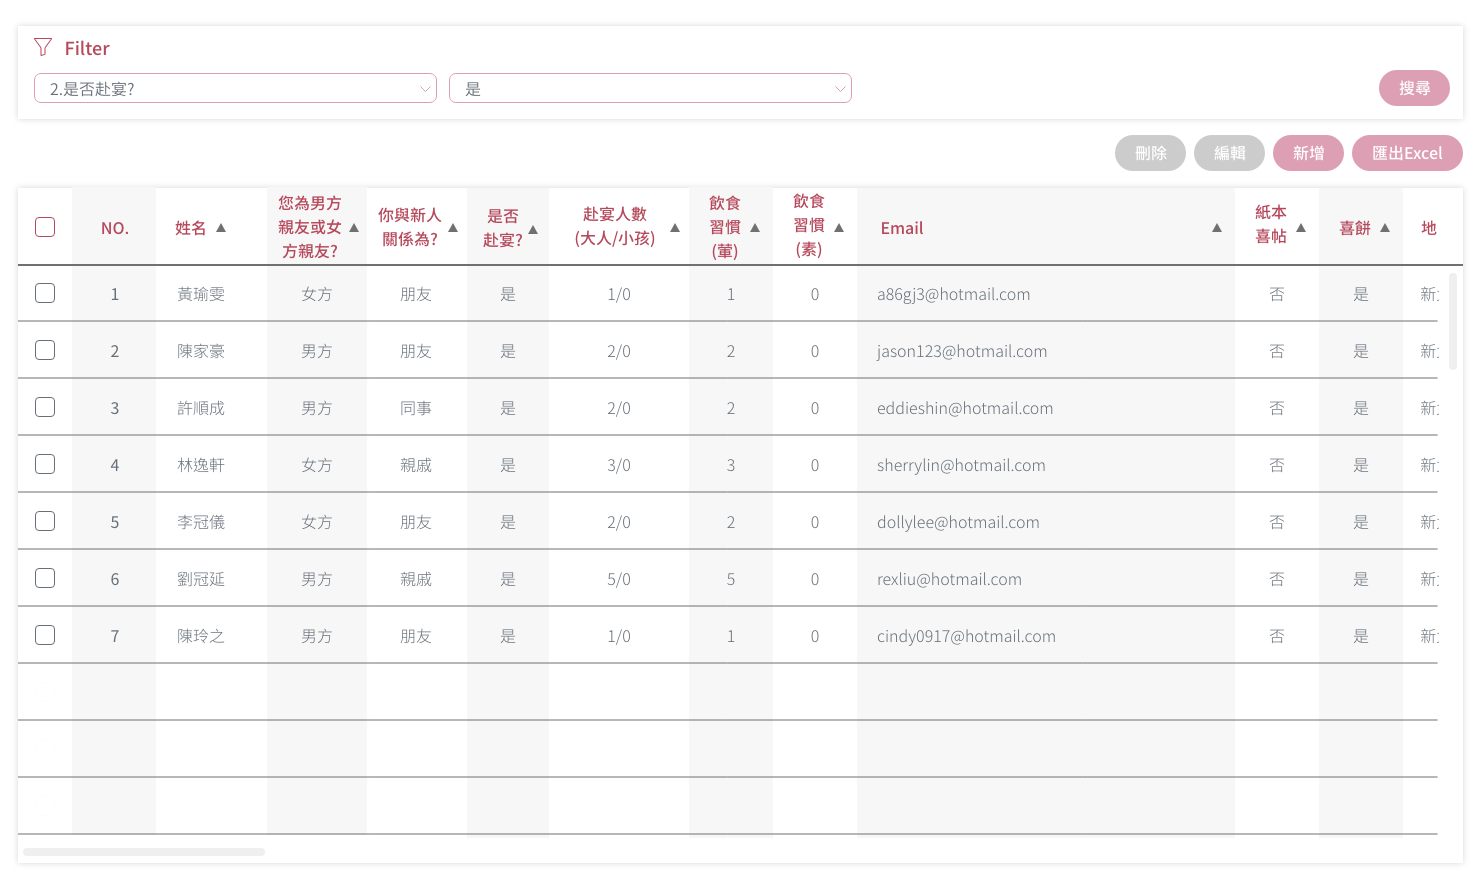Open the 2.是否赴宴? filter dropdown

pyautogui.click(x=235, y=88)
